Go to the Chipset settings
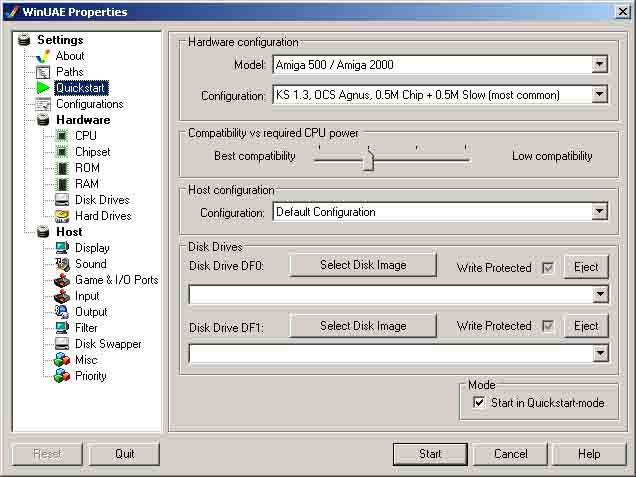This screenshot has width=636, height=477. coord(92,152)
